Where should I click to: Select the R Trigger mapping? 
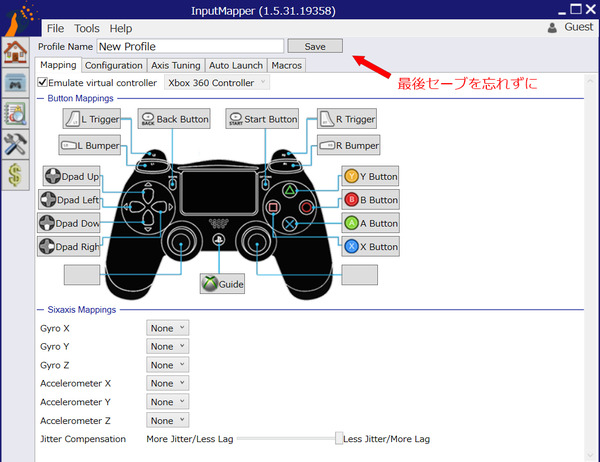coord(347,119)
